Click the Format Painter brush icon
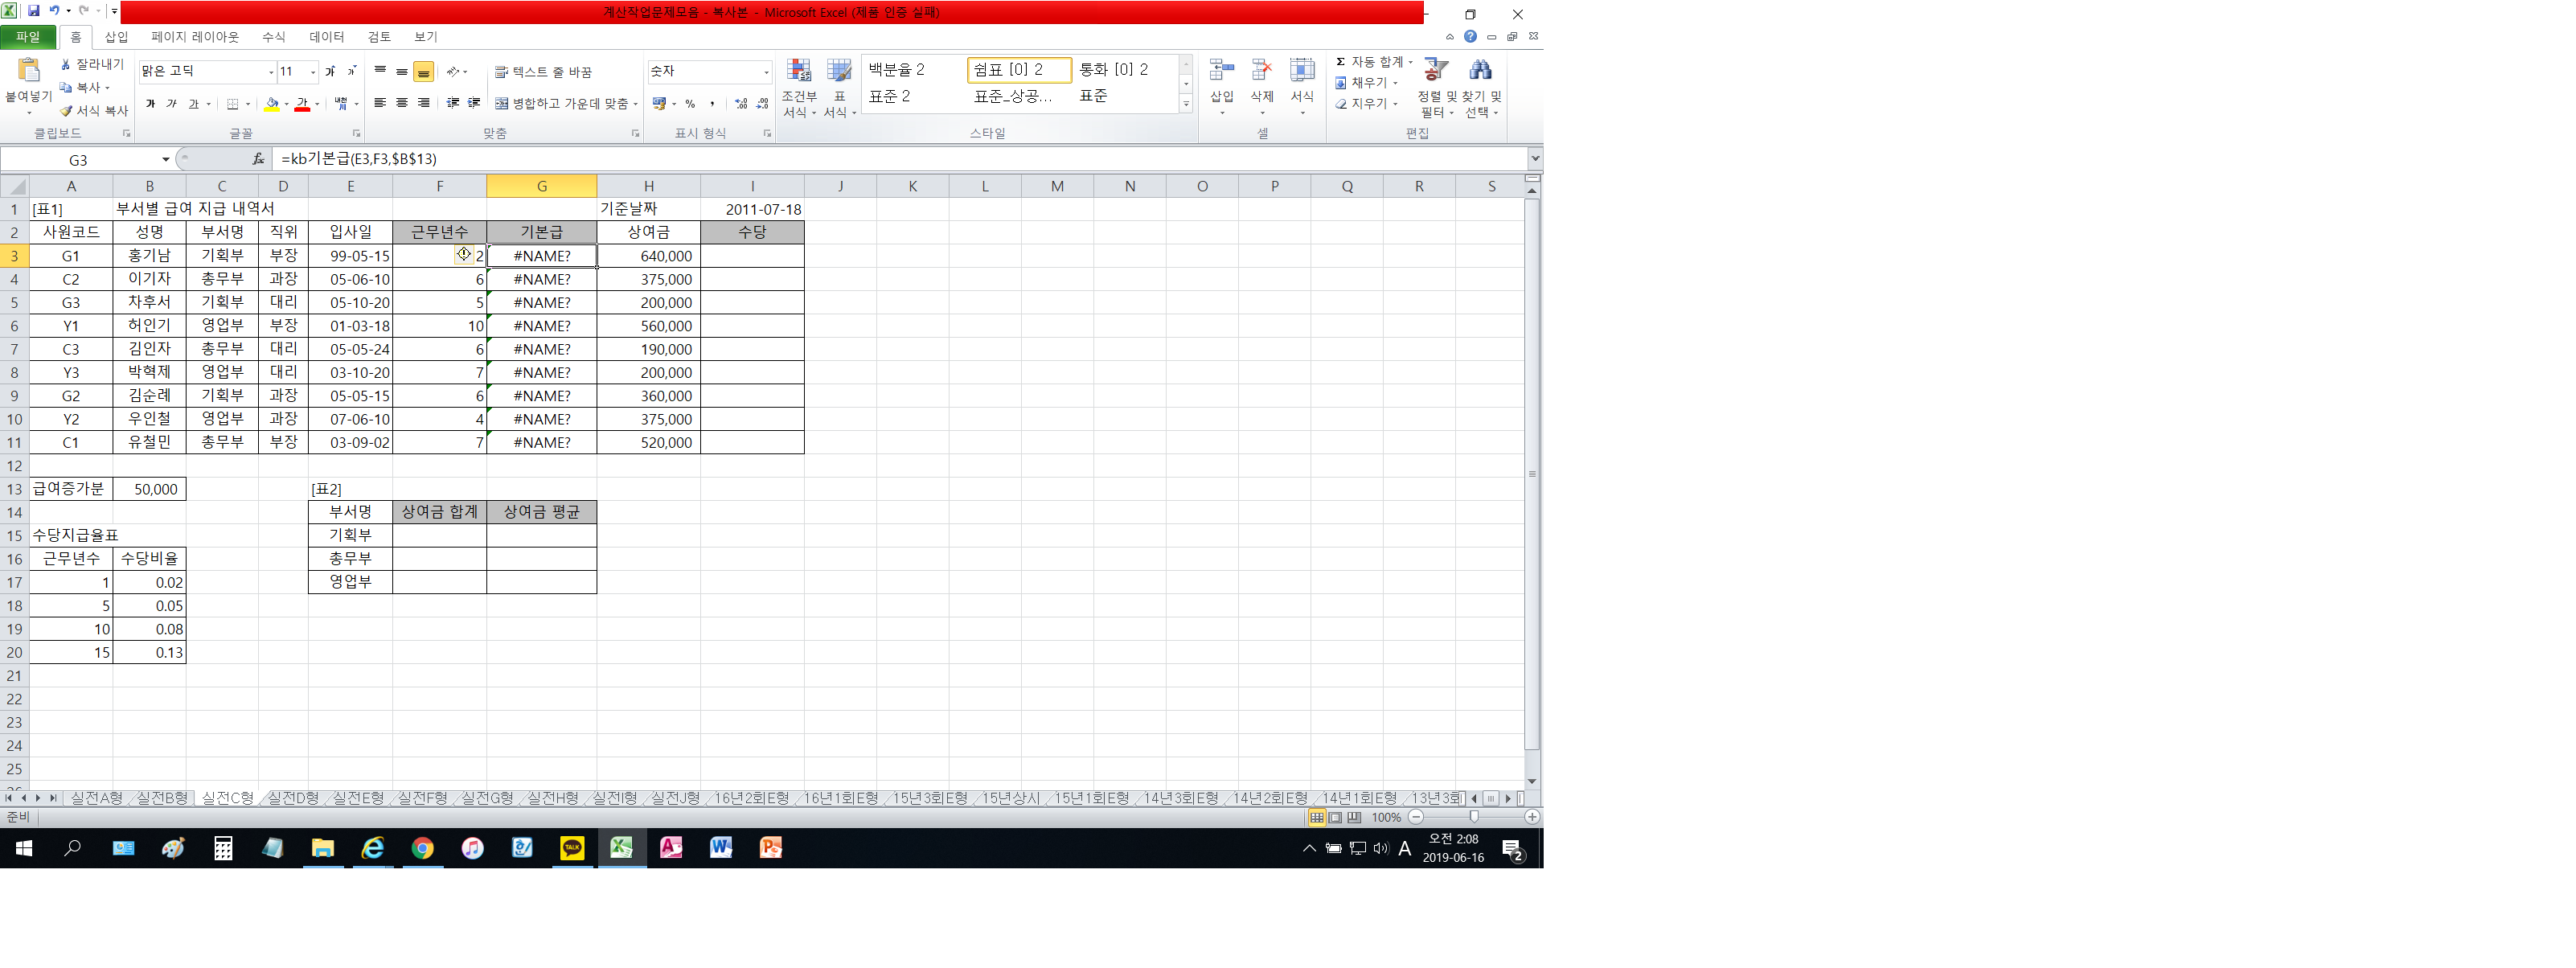The width and height of the screenshot is (2576, 968). click(66, 110)
